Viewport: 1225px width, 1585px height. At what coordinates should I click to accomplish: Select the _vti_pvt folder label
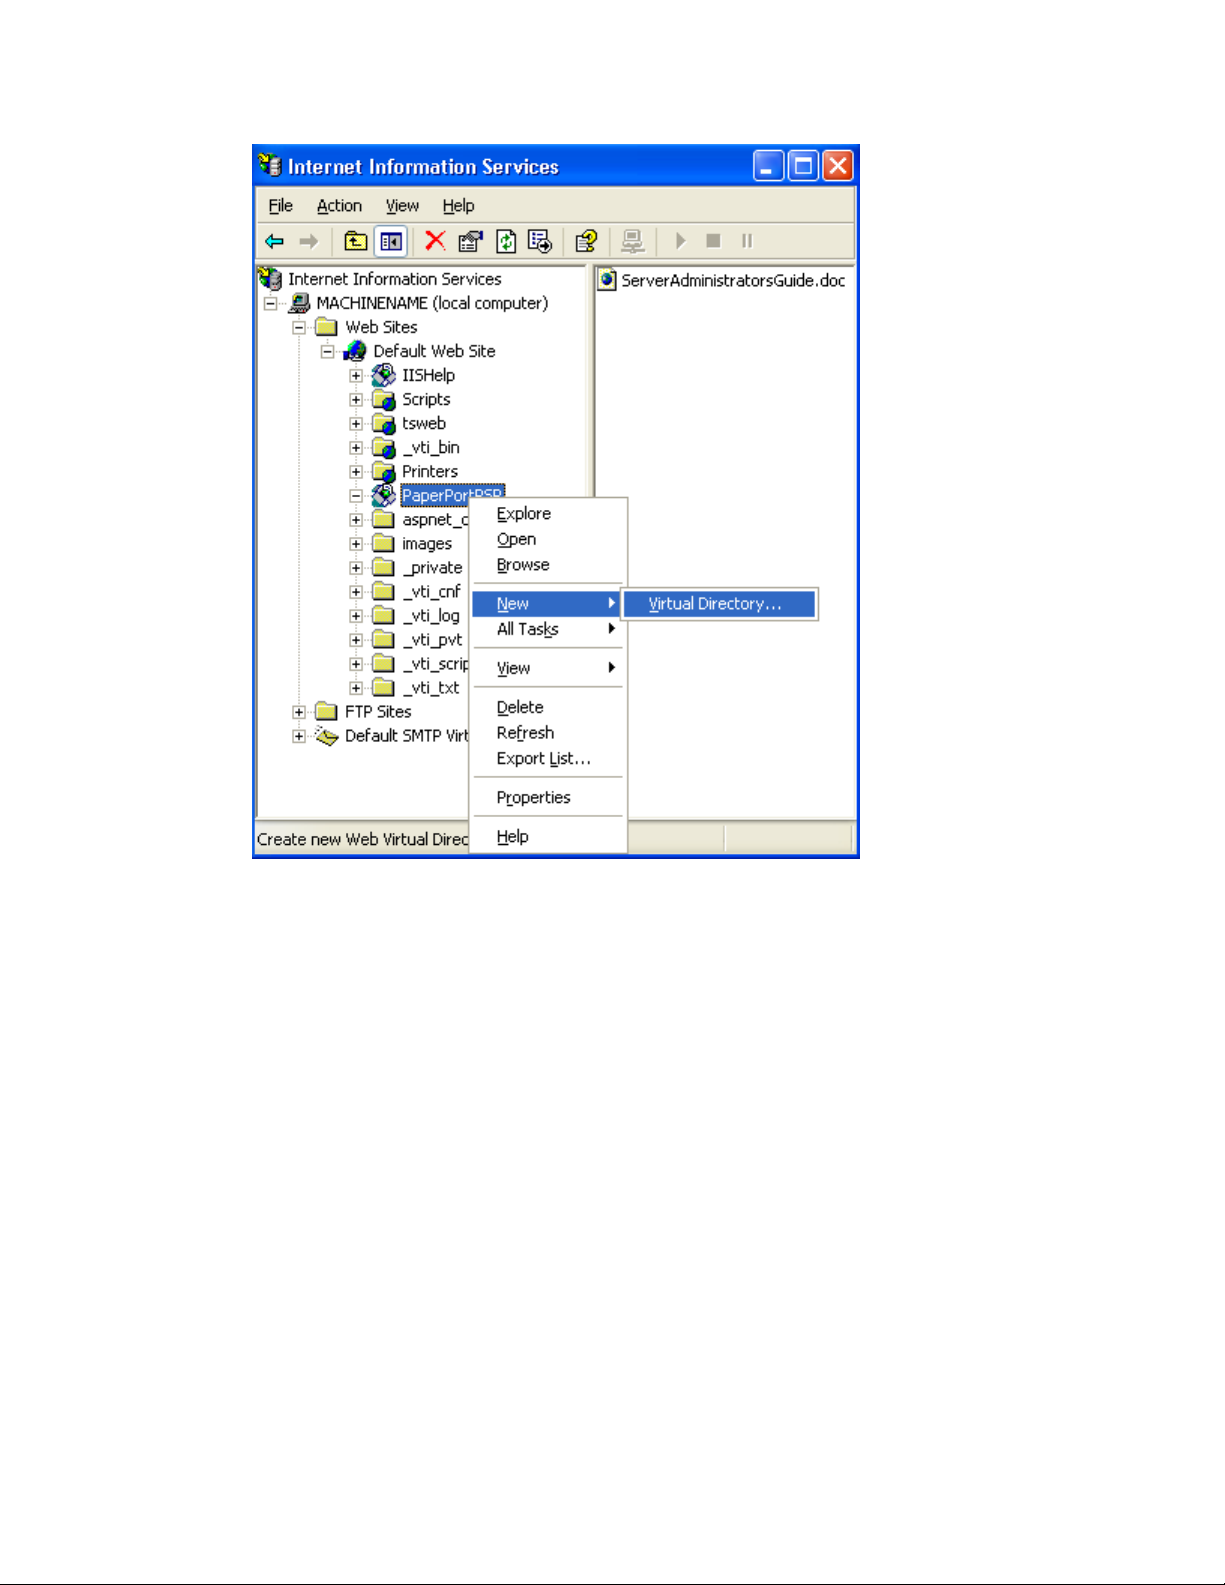click(432, 639)
